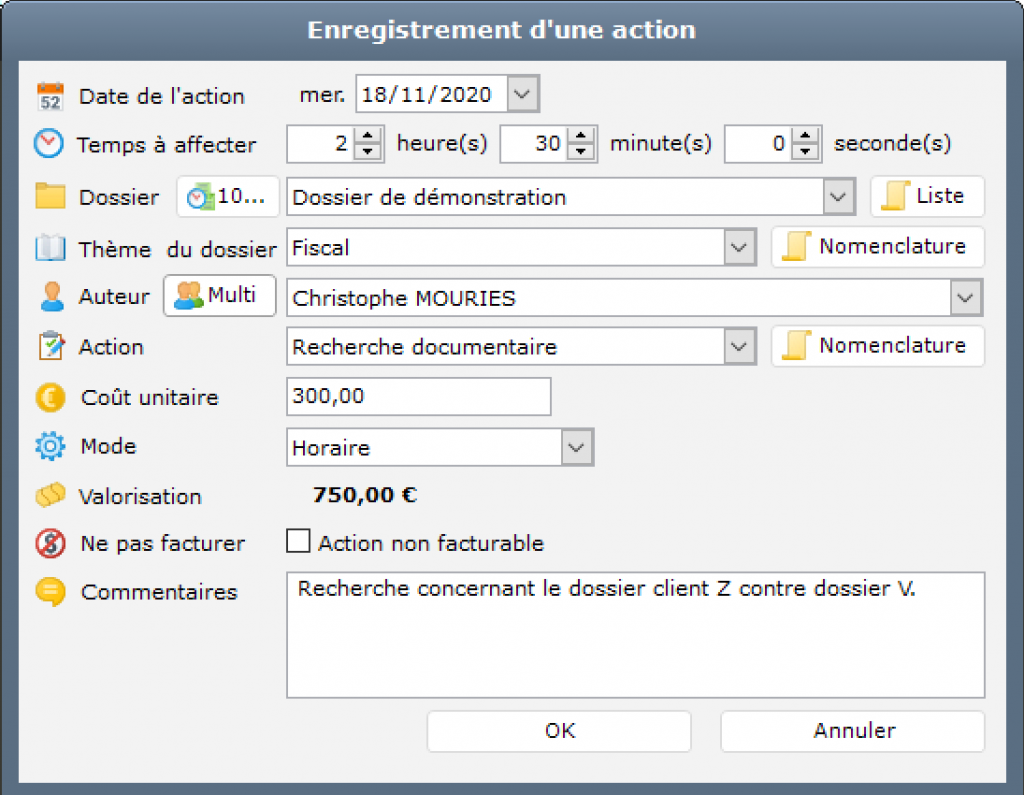
Task: Open the Liste button next to Dossier
Action: tap(927, 197)
